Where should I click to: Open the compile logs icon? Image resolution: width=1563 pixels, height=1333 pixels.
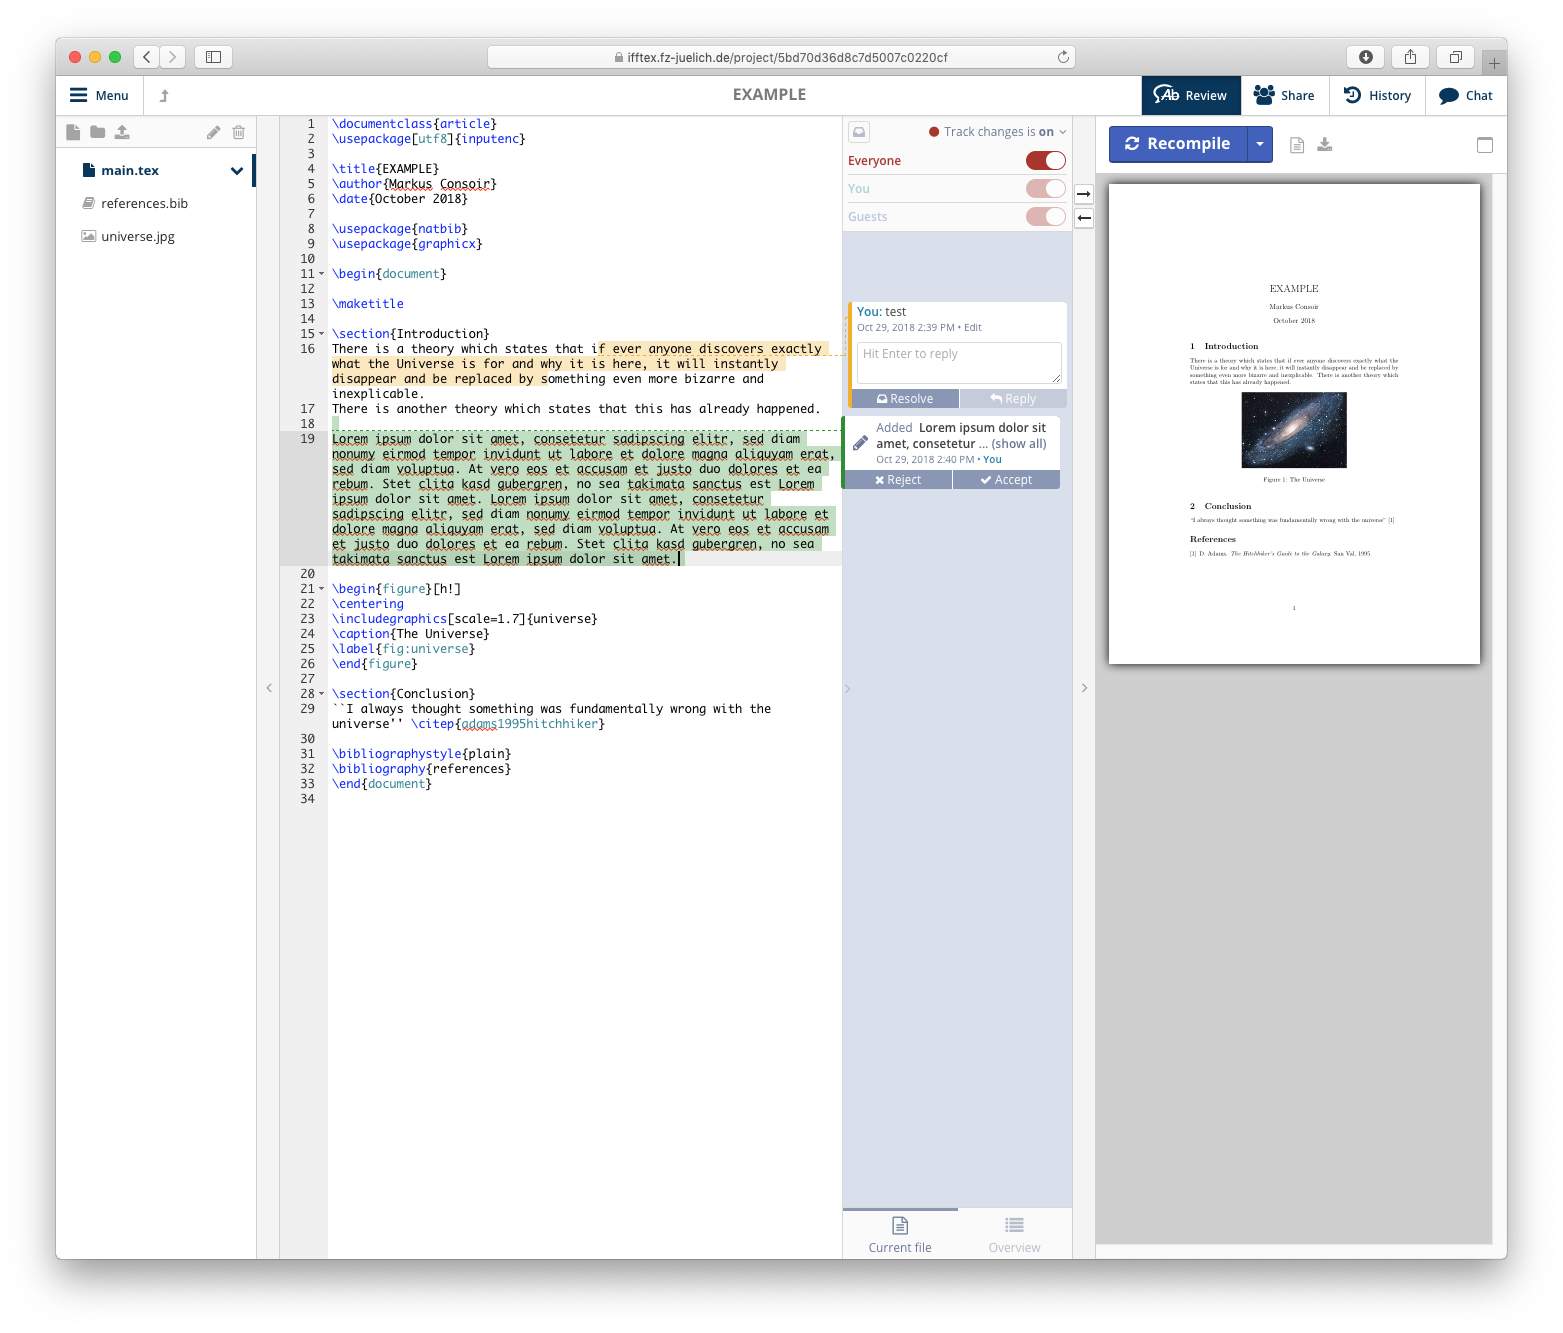pyautogui.click(x=1297, y=145)
